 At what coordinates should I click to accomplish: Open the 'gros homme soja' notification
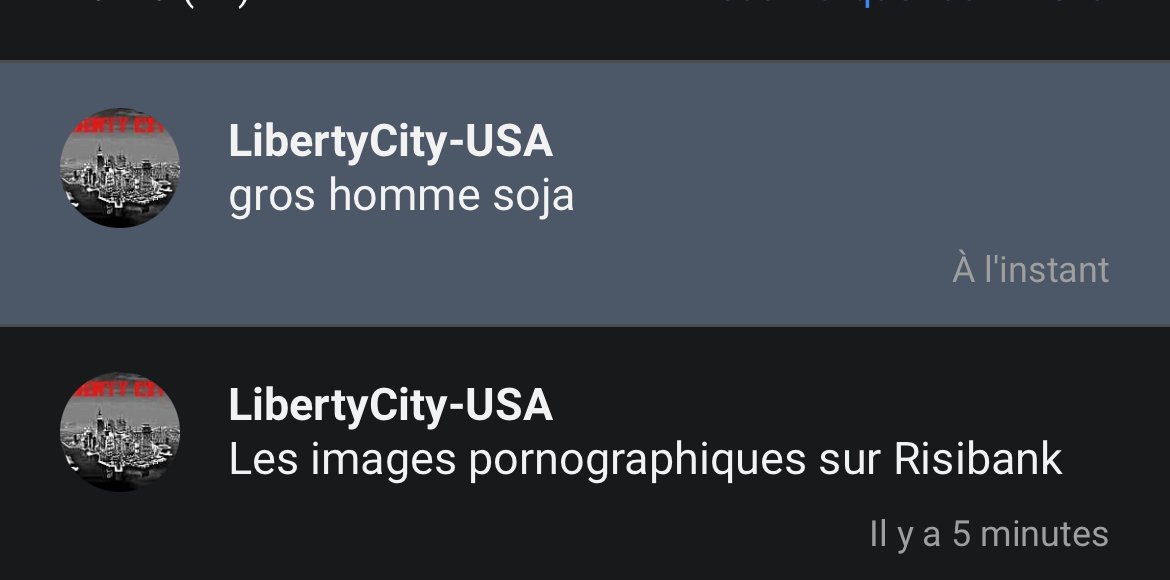point(585,193)
